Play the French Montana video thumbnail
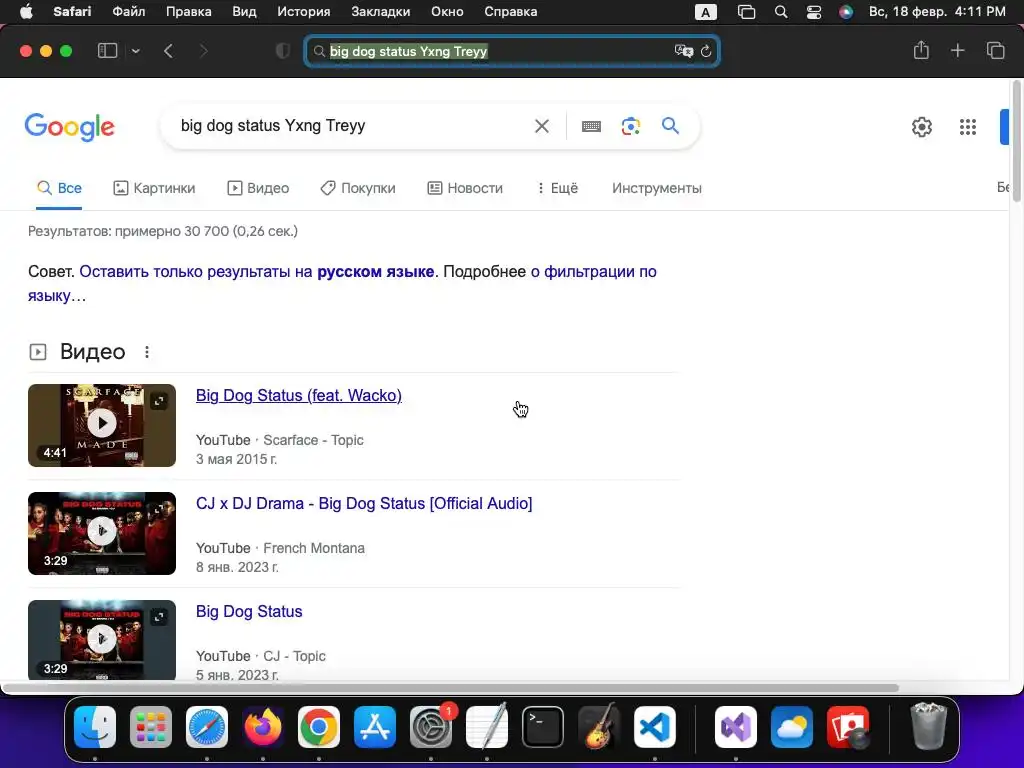This screenshot has width=1024, height=768. (102, 532)
